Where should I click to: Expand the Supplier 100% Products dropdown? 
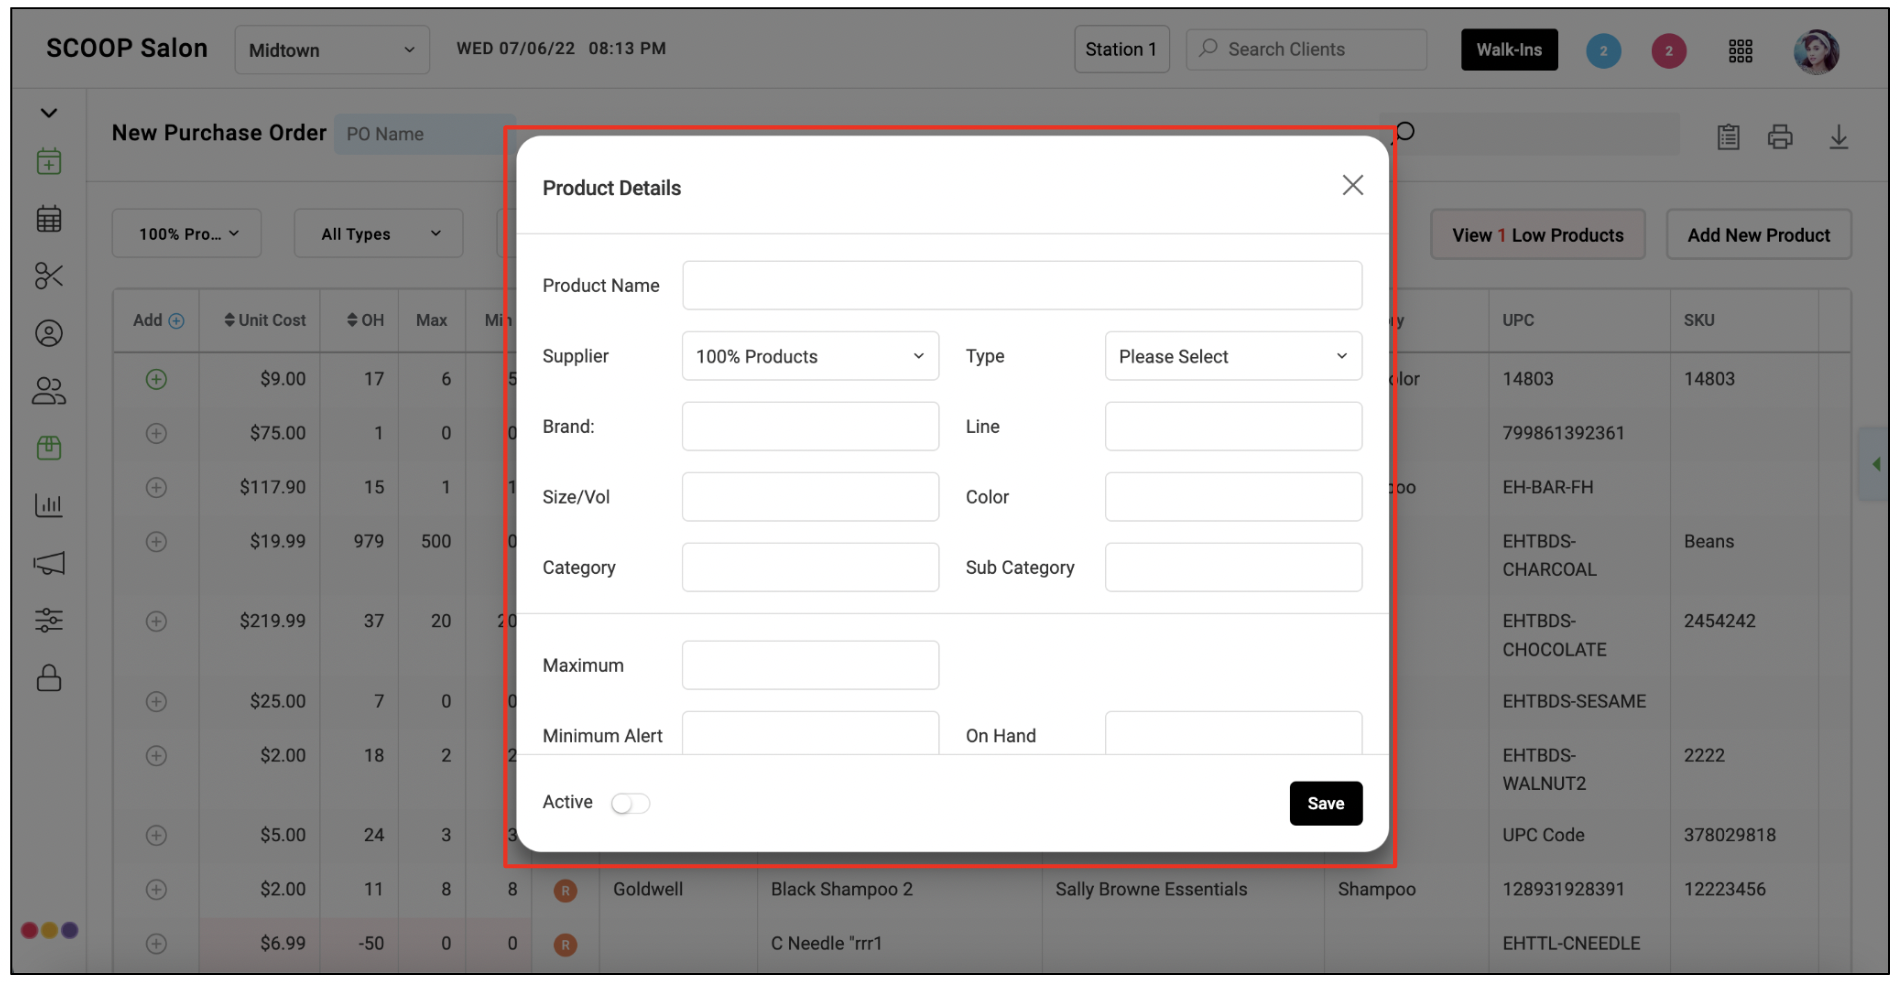[810, 356]
